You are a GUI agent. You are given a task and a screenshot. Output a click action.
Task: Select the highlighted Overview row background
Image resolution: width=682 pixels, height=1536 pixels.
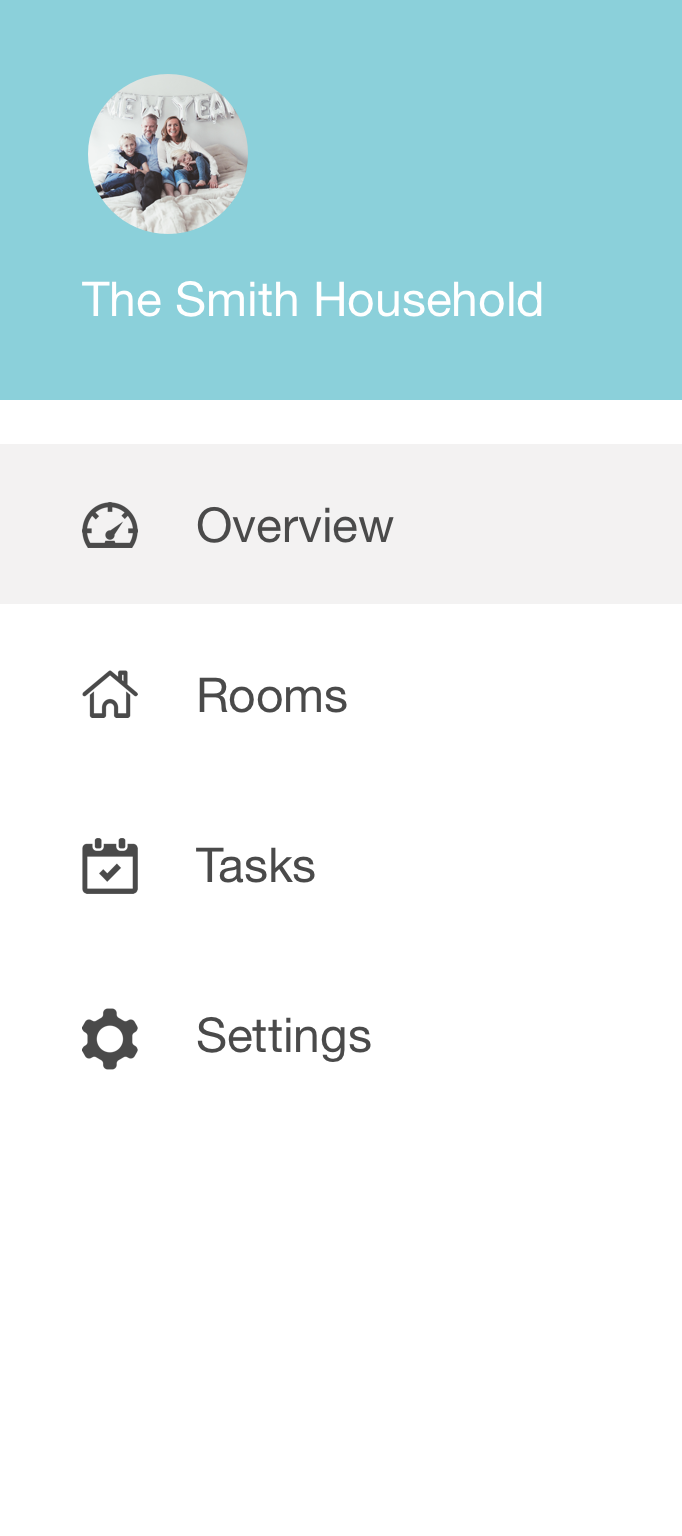point(341,524)
